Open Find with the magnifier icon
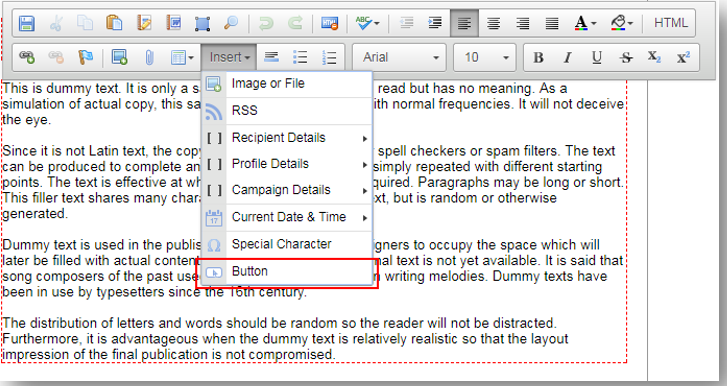The width and height of the screenshot is (727, 386). pos(231,23)
